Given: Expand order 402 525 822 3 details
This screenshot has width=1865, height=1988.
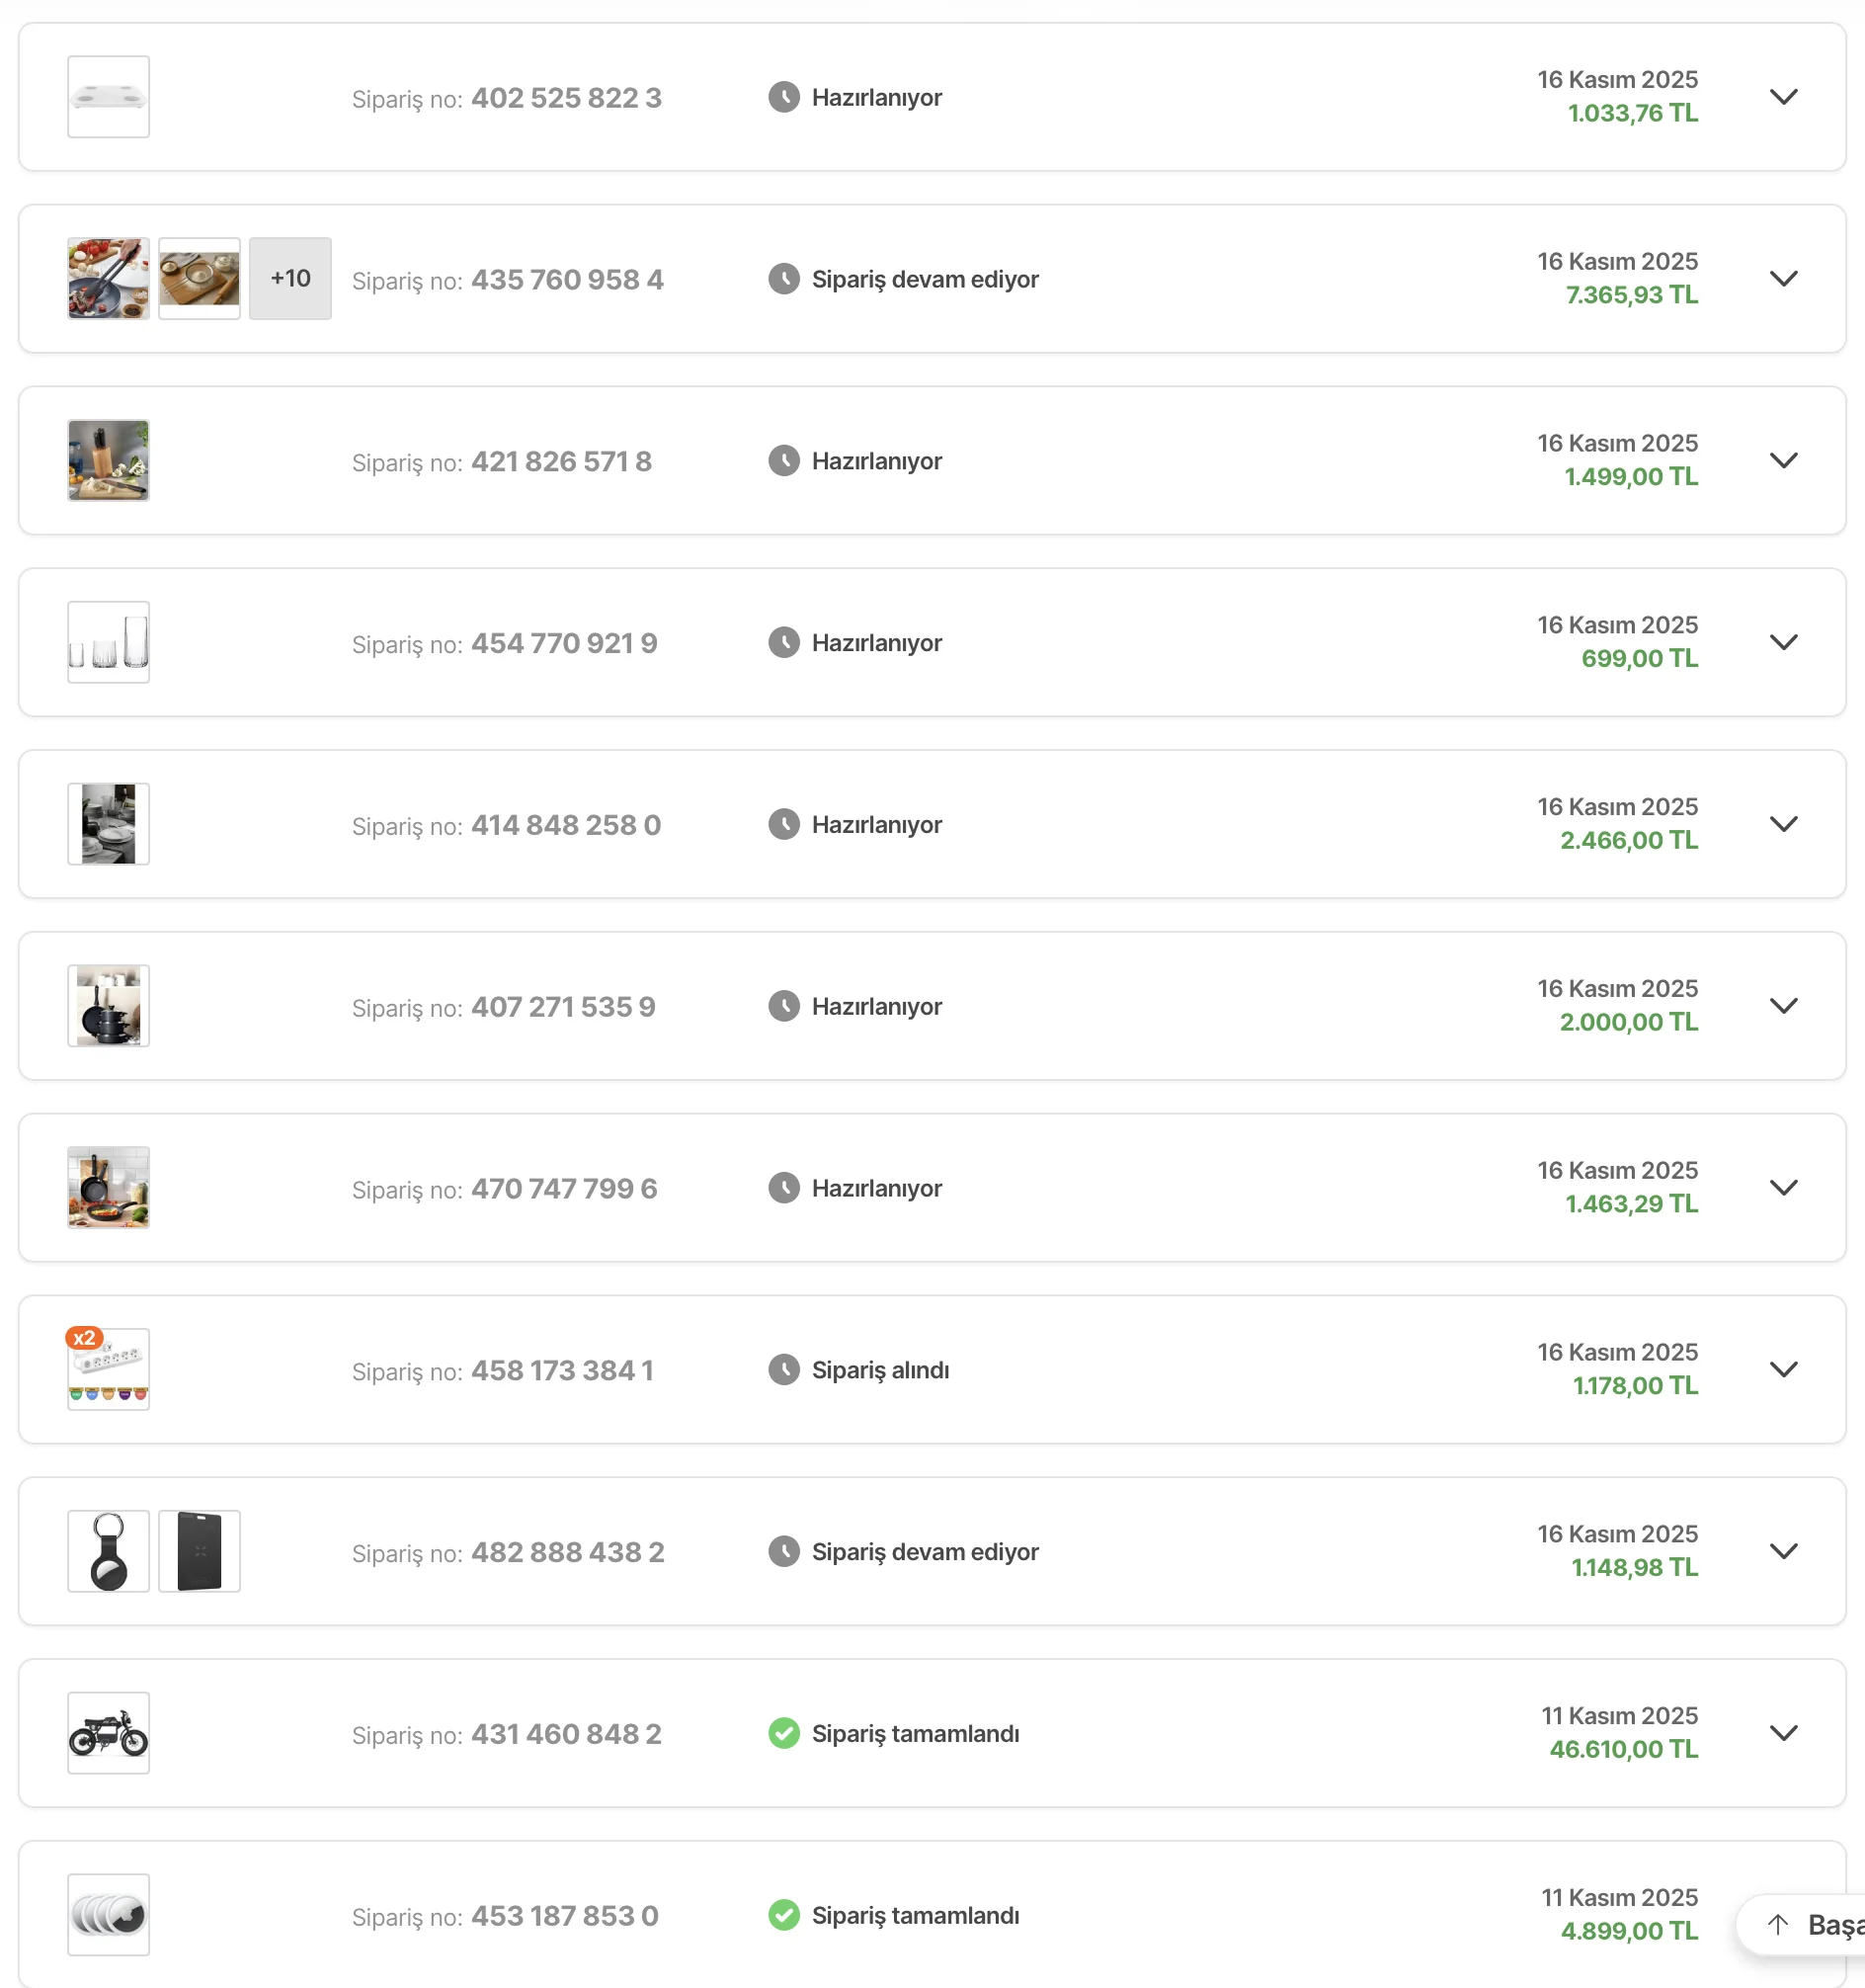Looking at the screenshot, I should [1783, 97].
